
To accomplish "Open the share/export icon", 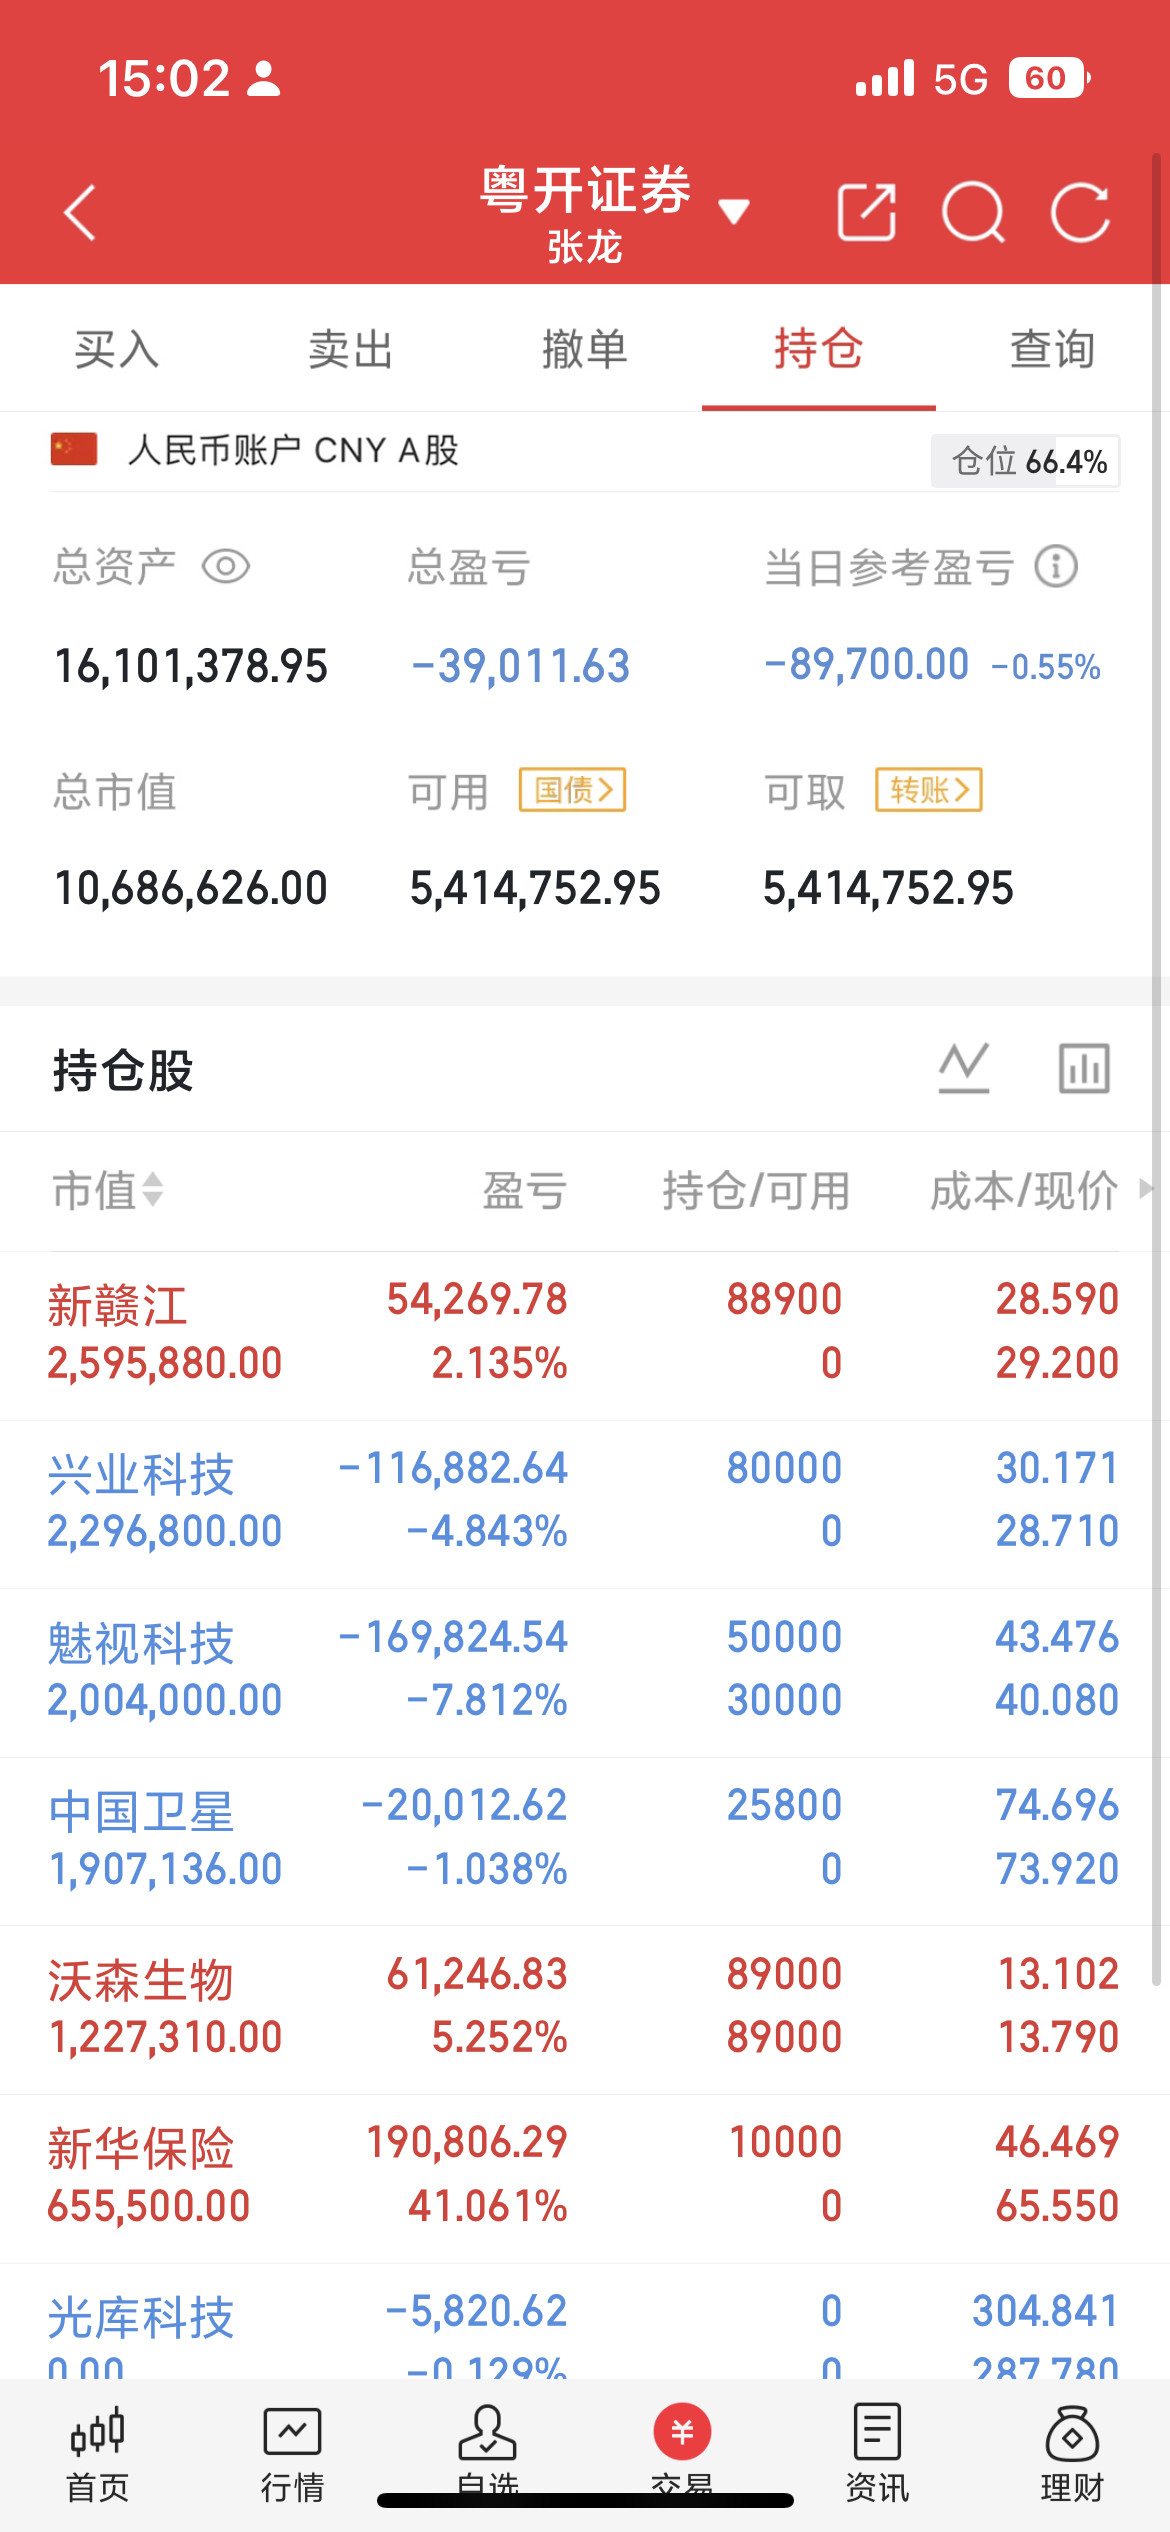I will click(x=866, y=212).
